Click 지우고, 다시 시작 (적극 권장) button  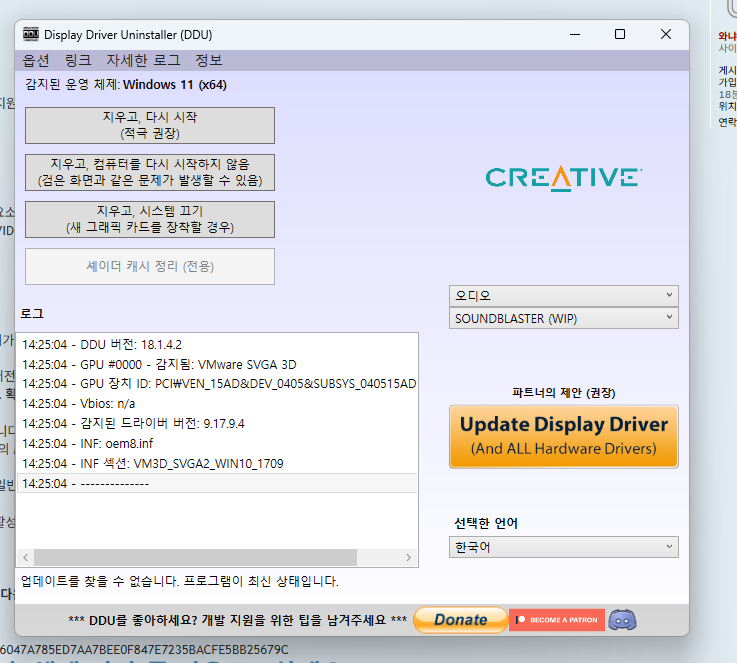point(150,125)
